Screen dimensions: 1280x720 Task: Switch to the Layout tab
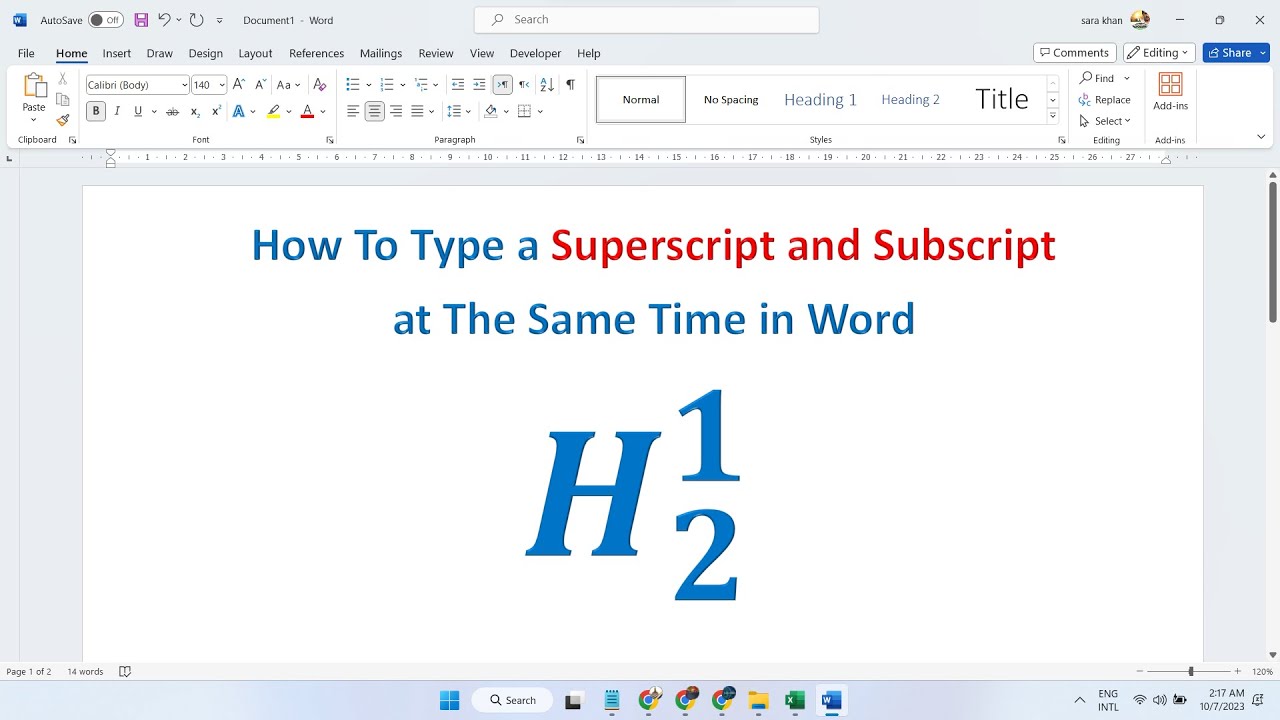click(255, 53)
